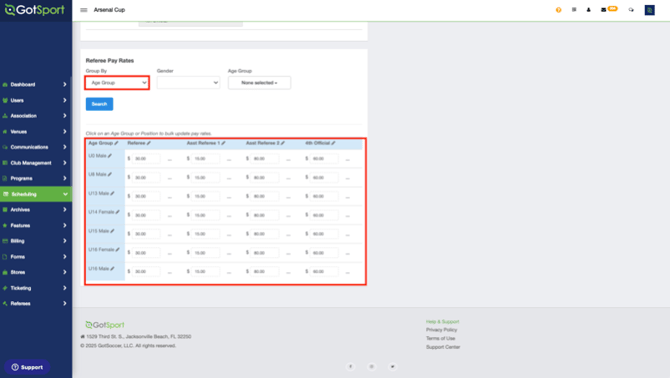Click pencil icon for U16 Male row
The height and width of the screenshot is (378, 670).
112,269
